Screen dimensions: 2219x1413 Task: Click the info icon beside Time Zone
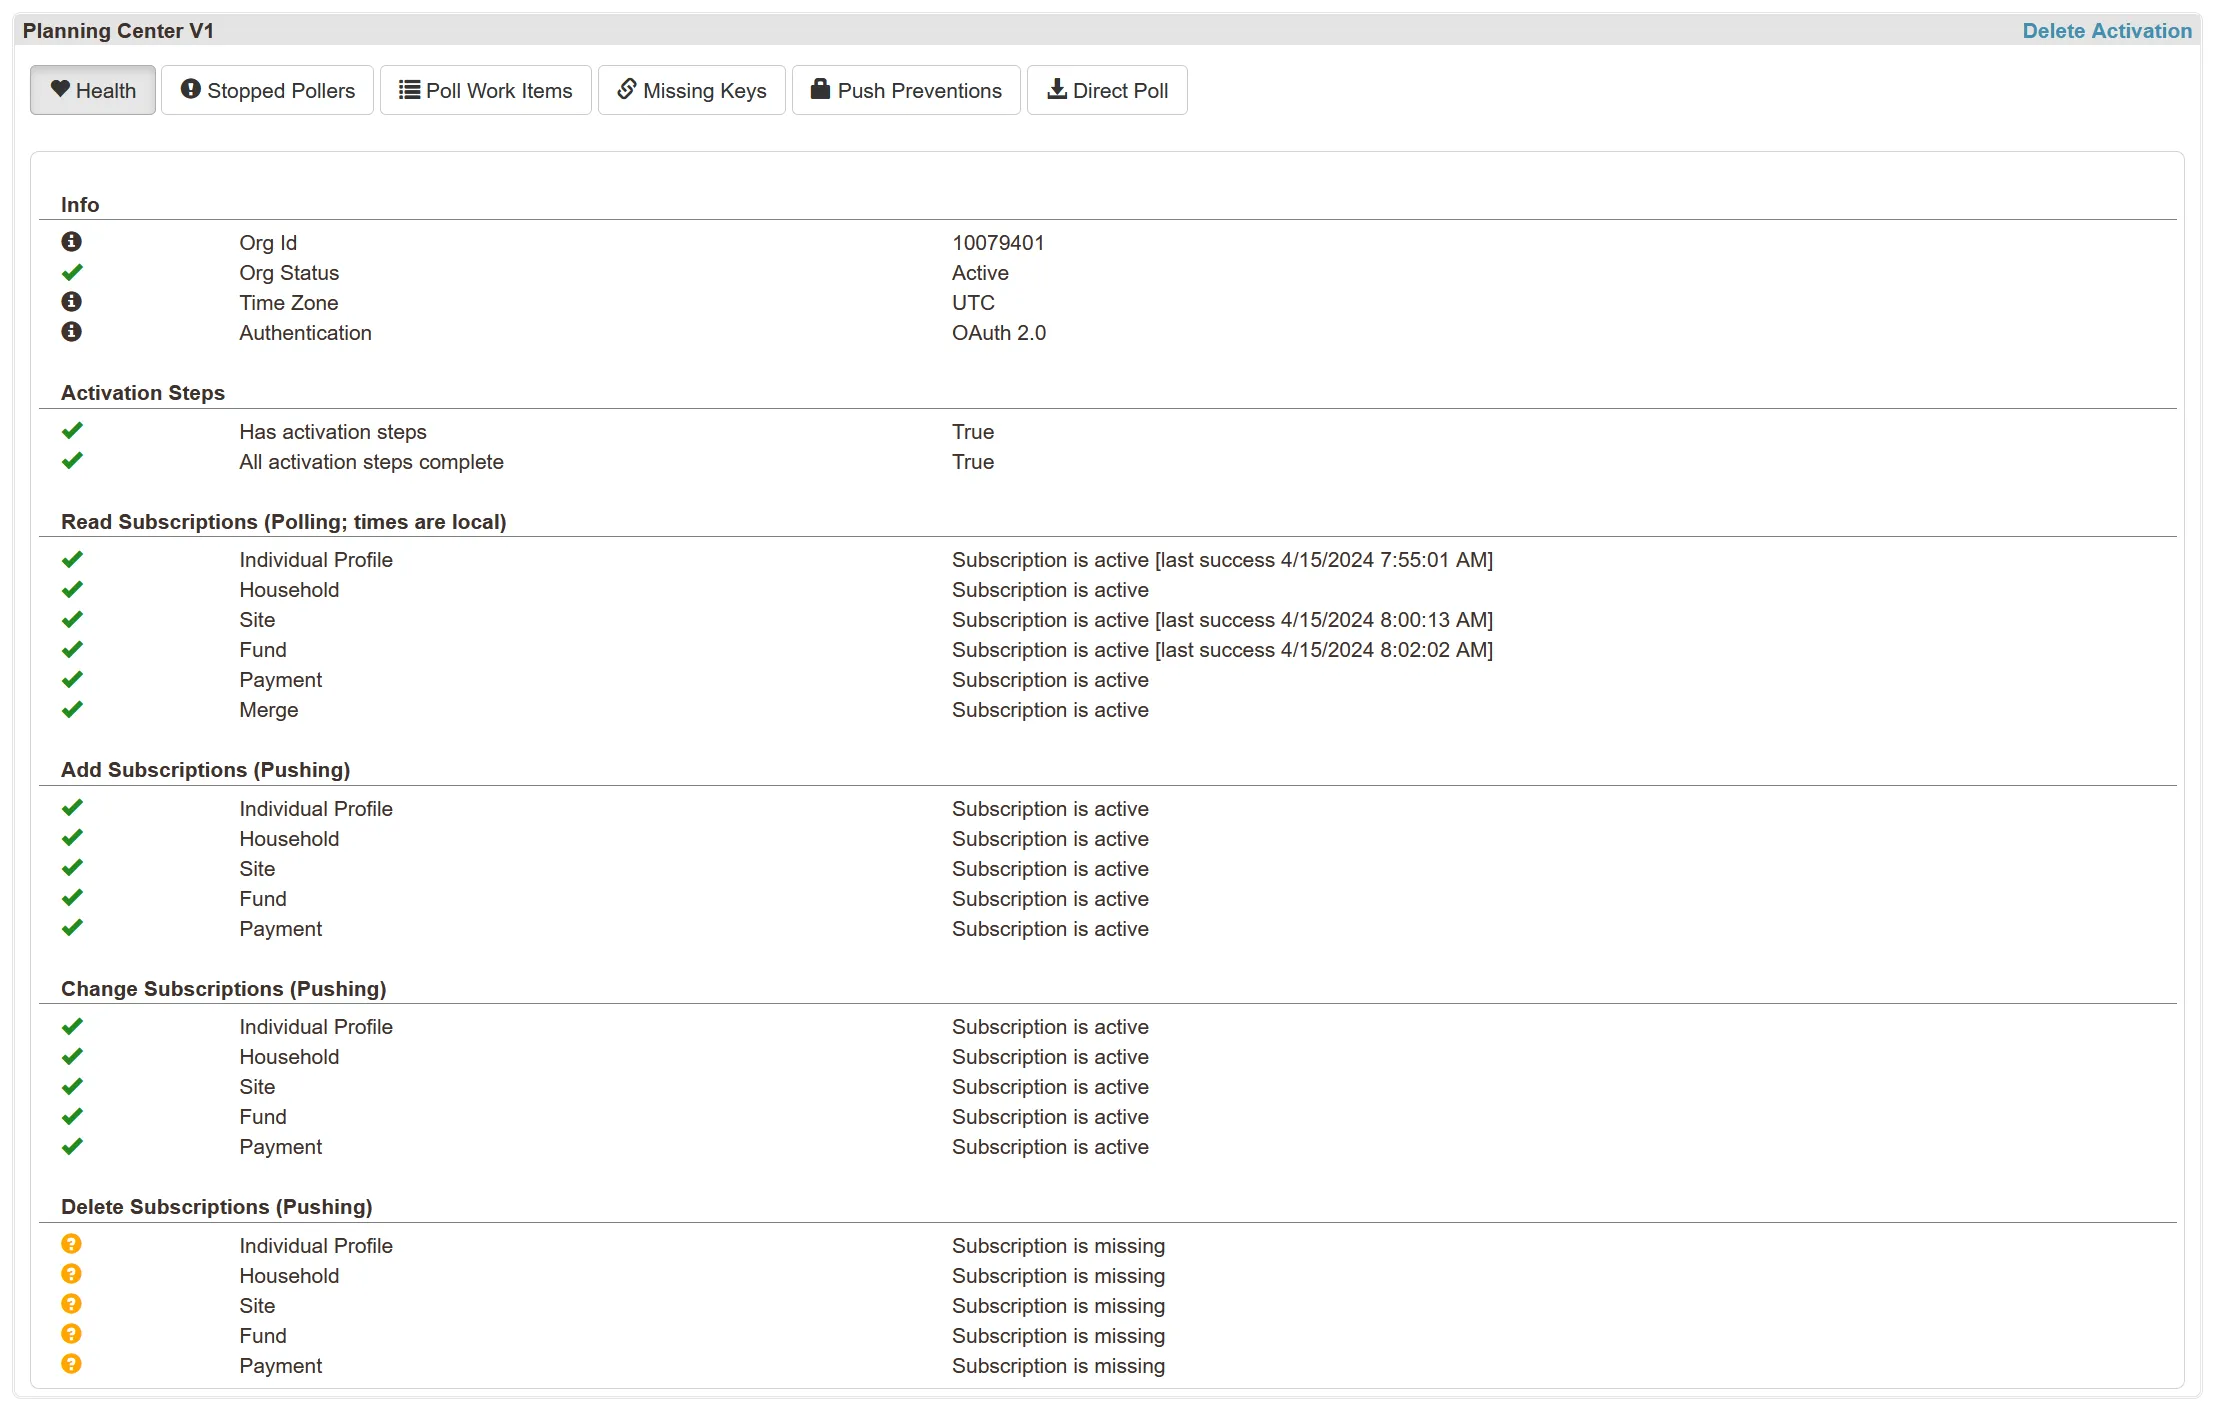pyautogui.click(x=71, y=302)
